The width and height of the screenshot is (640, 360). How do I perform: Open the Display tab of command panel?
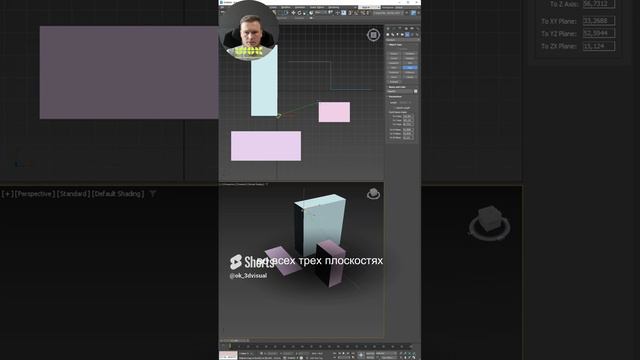[x=412, y=28]
